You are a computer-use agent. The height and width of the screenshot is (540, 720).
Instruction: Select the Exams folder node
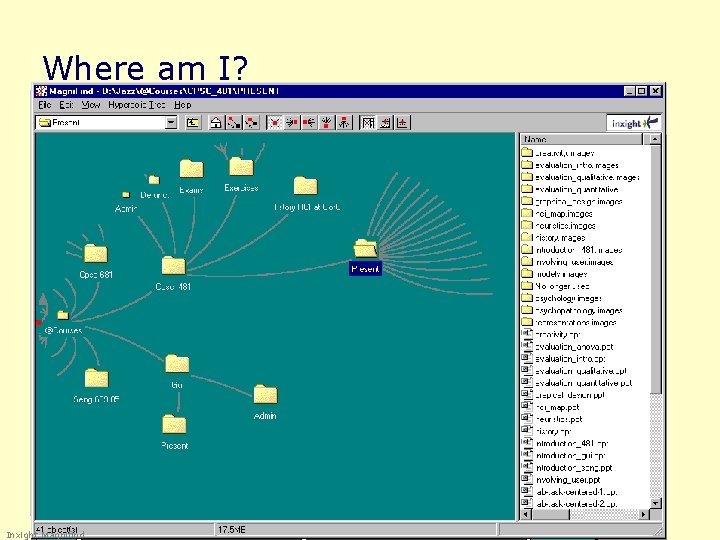pos(191,176)
